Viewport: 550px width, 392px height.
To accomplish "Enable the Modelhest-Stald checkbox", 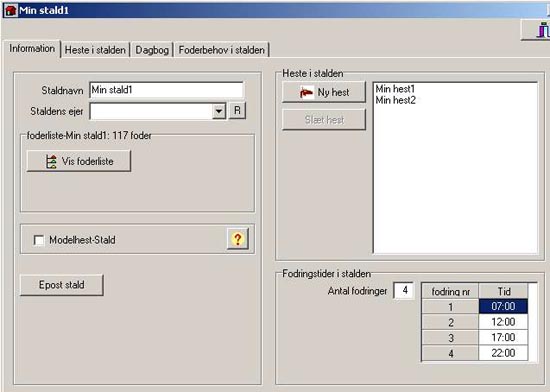I will click(x=39, y=240).
